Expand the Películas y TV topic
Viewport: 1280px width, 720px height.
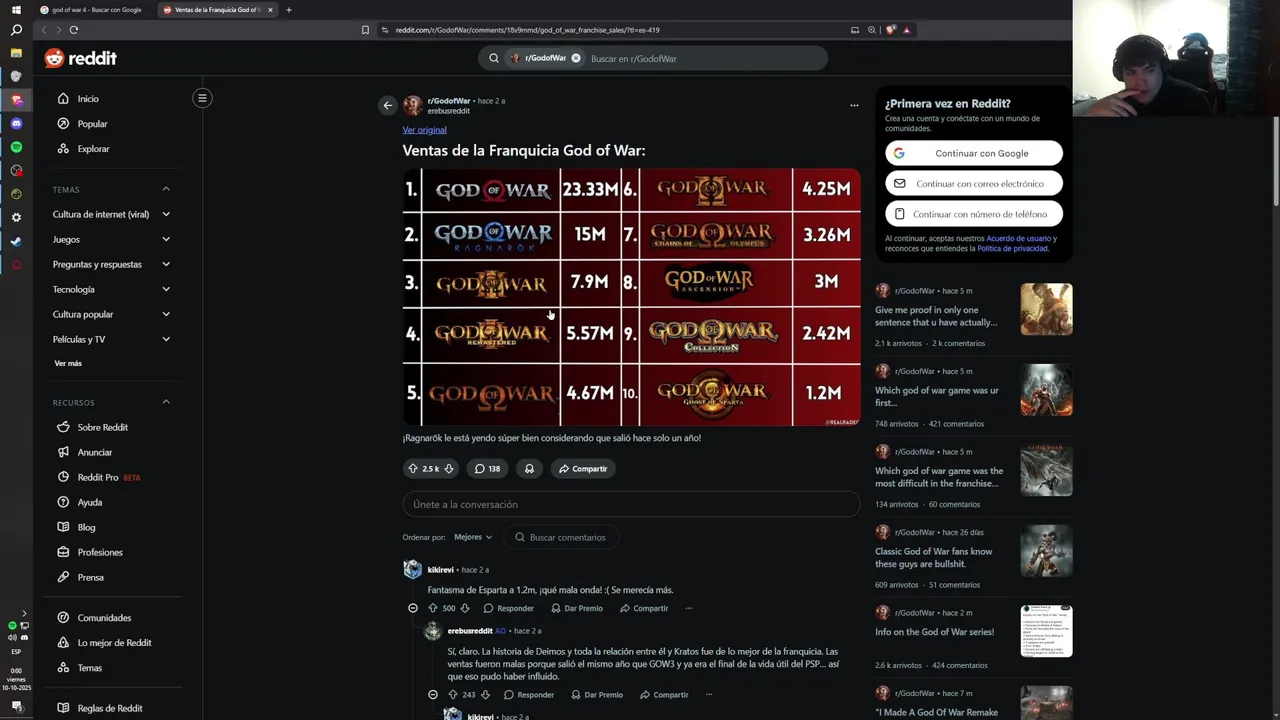click(x=111, y=339)
